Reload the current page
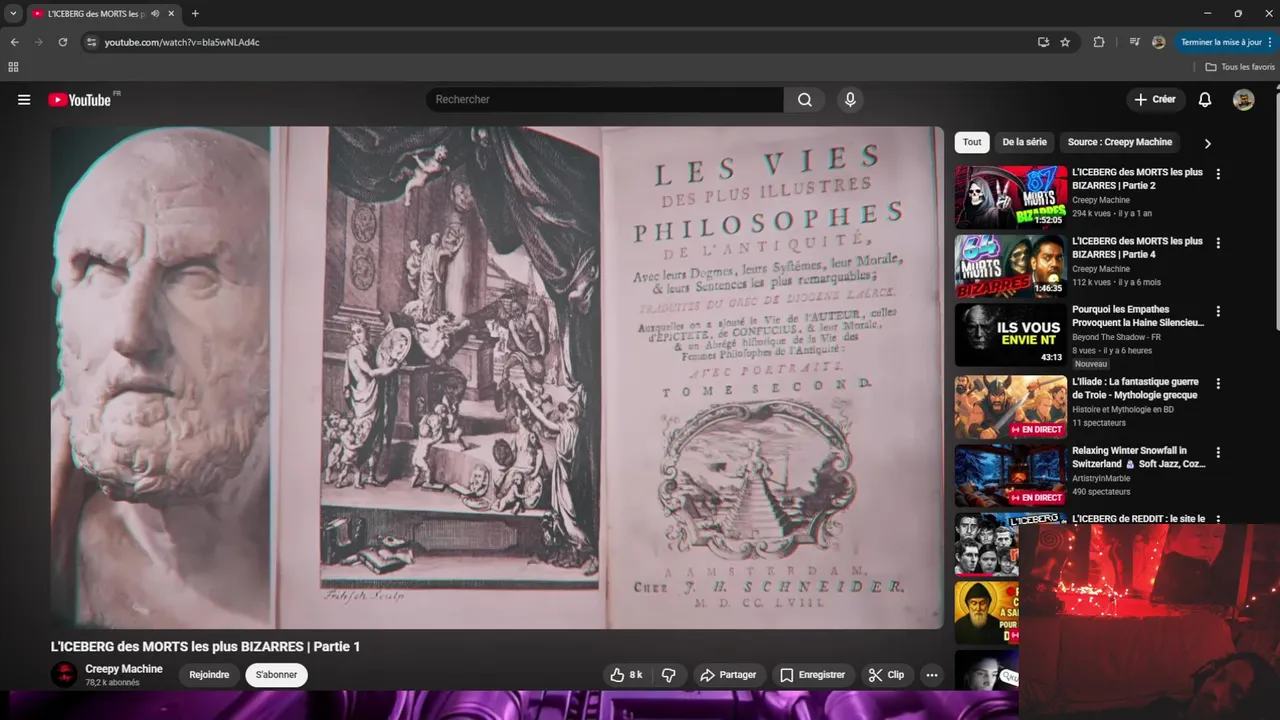 coord(63,42)
